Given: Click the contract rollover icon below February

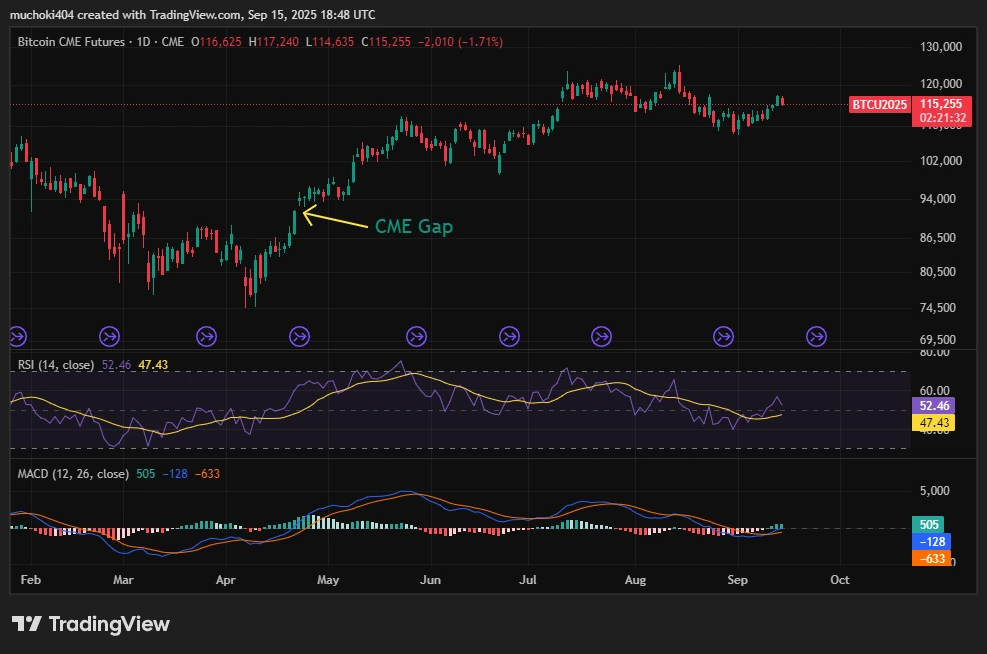Looking at the screenshot, I should click(x=17, y=337).
